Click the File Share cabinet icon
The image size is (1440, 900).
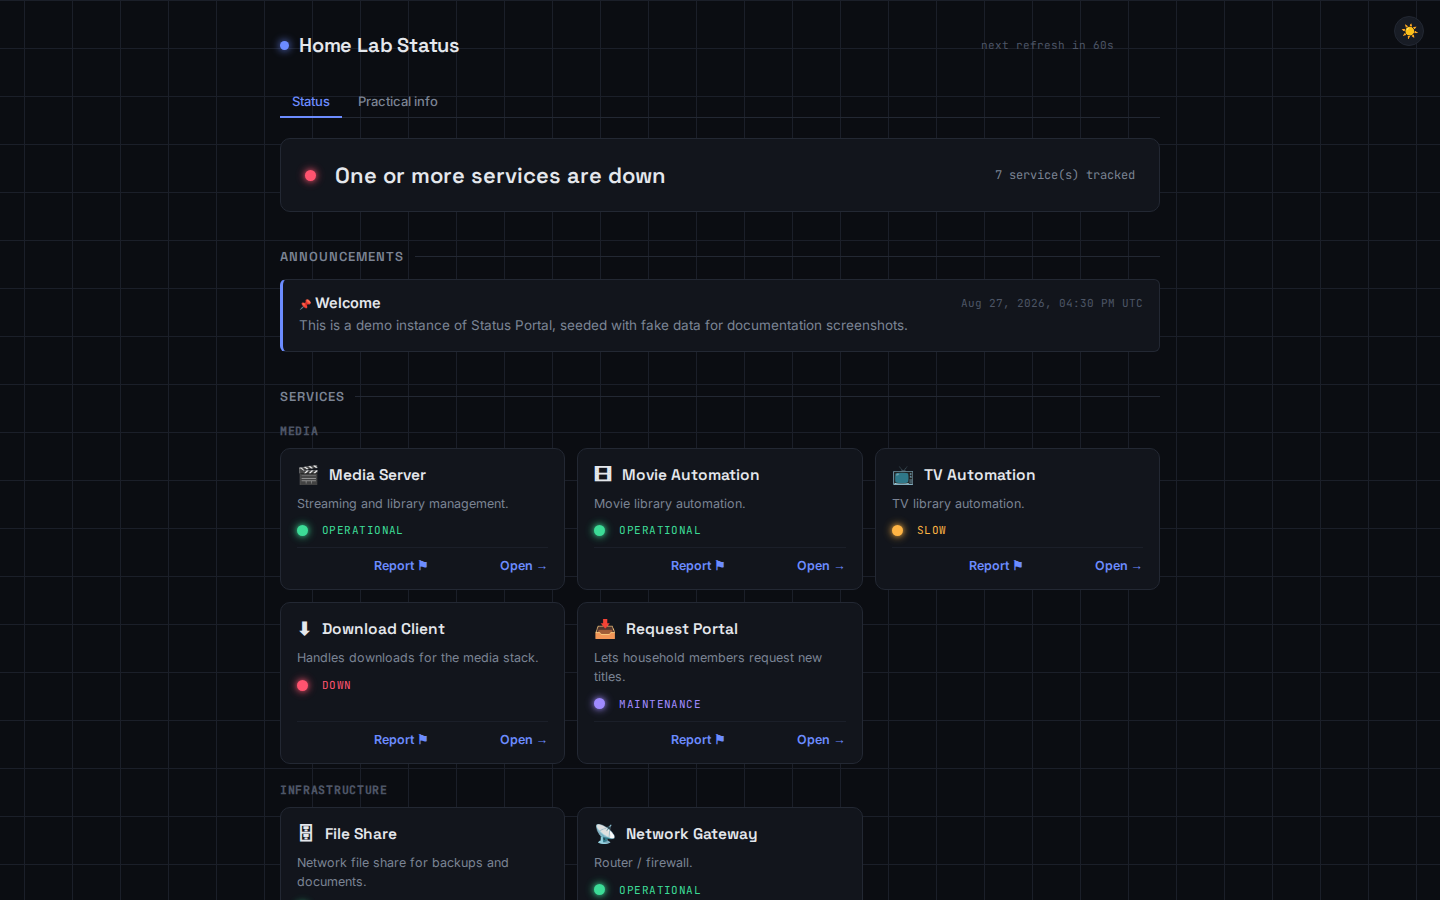(x=306, y=834)
